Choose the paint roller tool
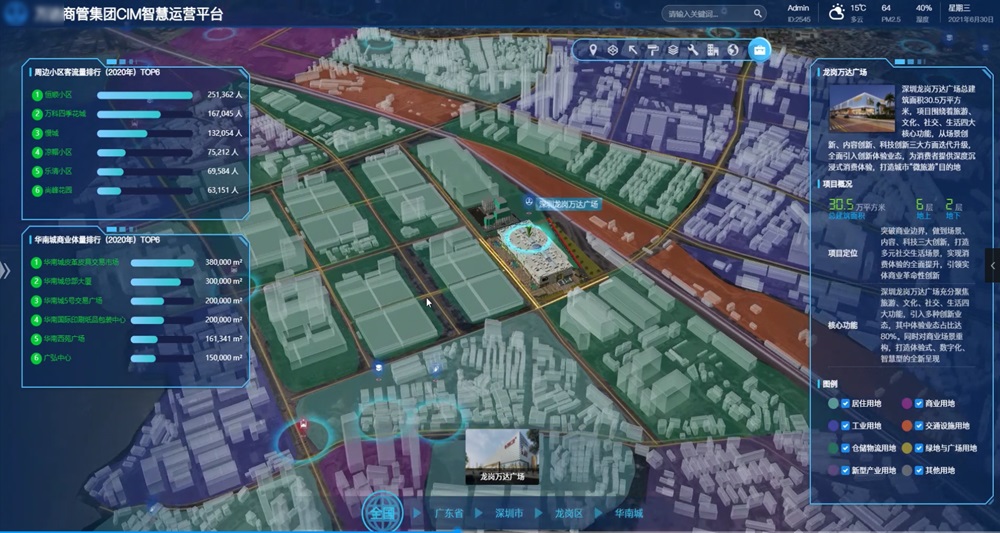This screenshot has height=533, width=1000. (653, 50)
